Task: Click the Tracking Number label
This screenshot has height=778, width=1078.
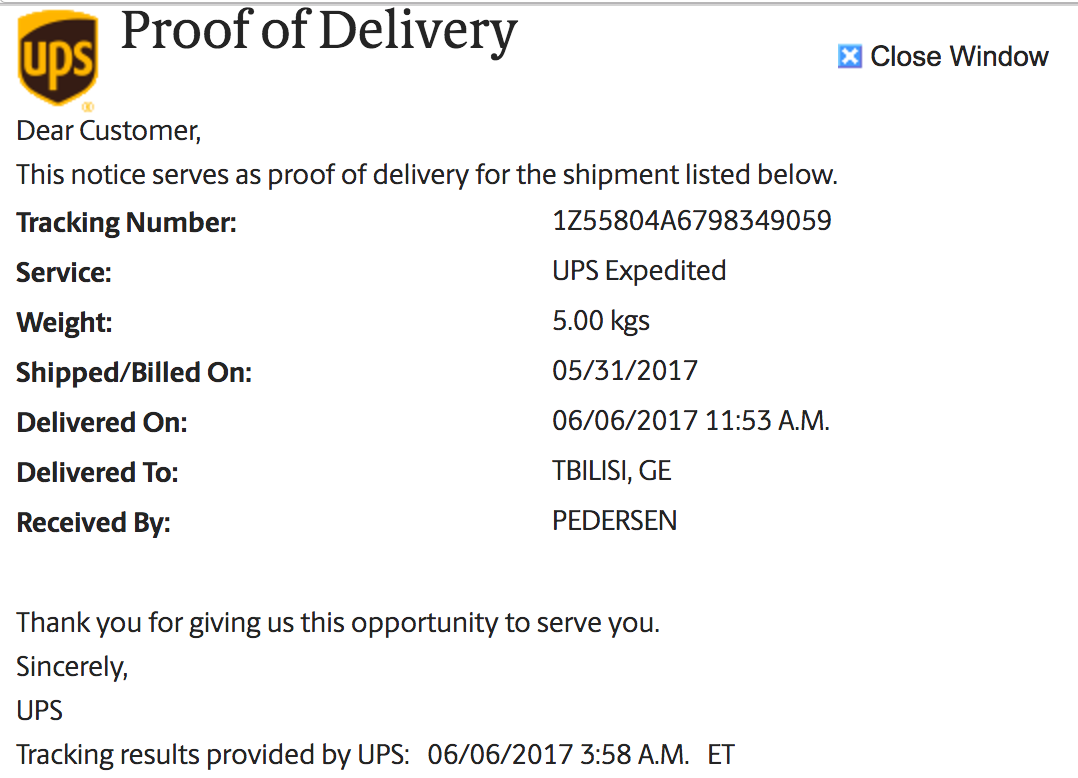Action: 126,223
